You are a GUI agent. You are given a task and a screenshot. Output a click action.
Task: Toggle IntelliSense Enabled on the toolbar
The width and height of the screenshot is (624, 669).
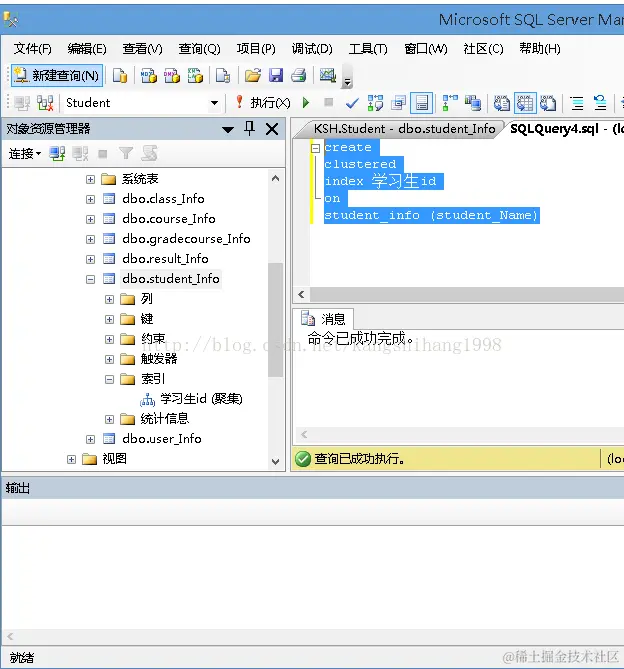[x=421, y=103]
